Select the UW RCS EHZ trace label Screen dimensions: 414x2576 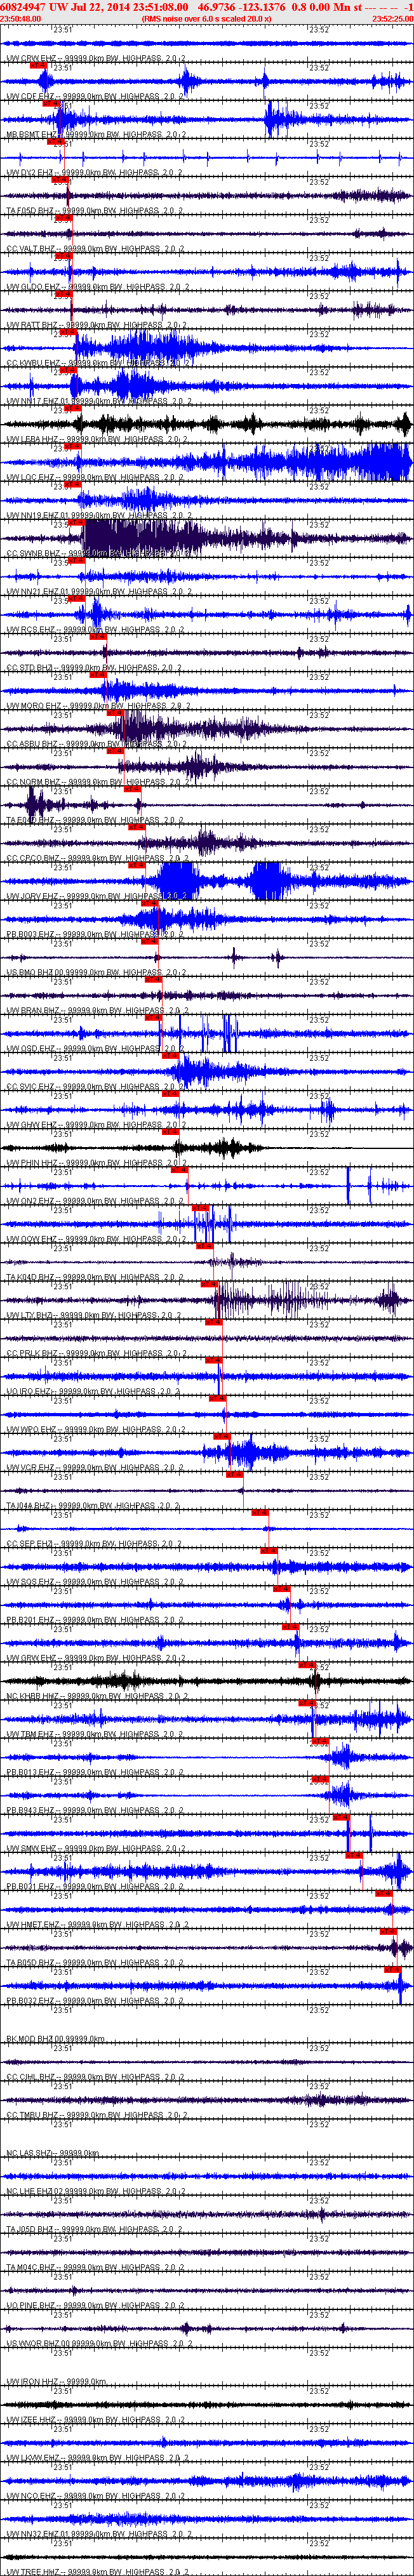95,630
